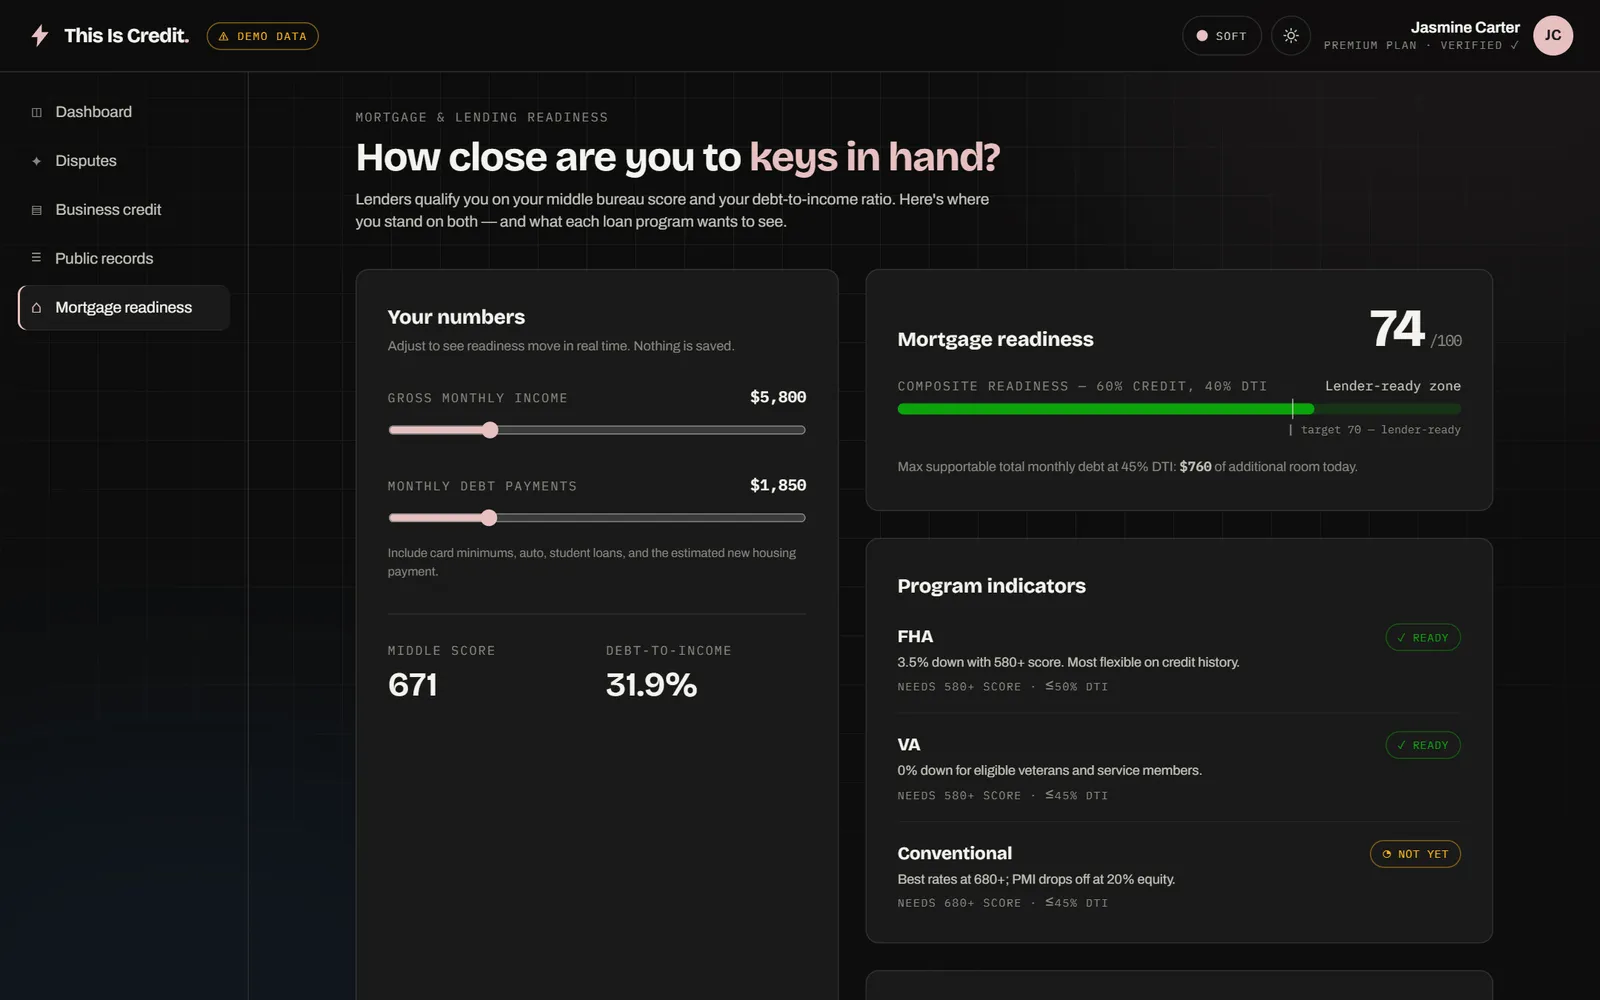Click the 671 middle score value
Viewport: 1600px width, 1000px height.
[x=413, y=685]
